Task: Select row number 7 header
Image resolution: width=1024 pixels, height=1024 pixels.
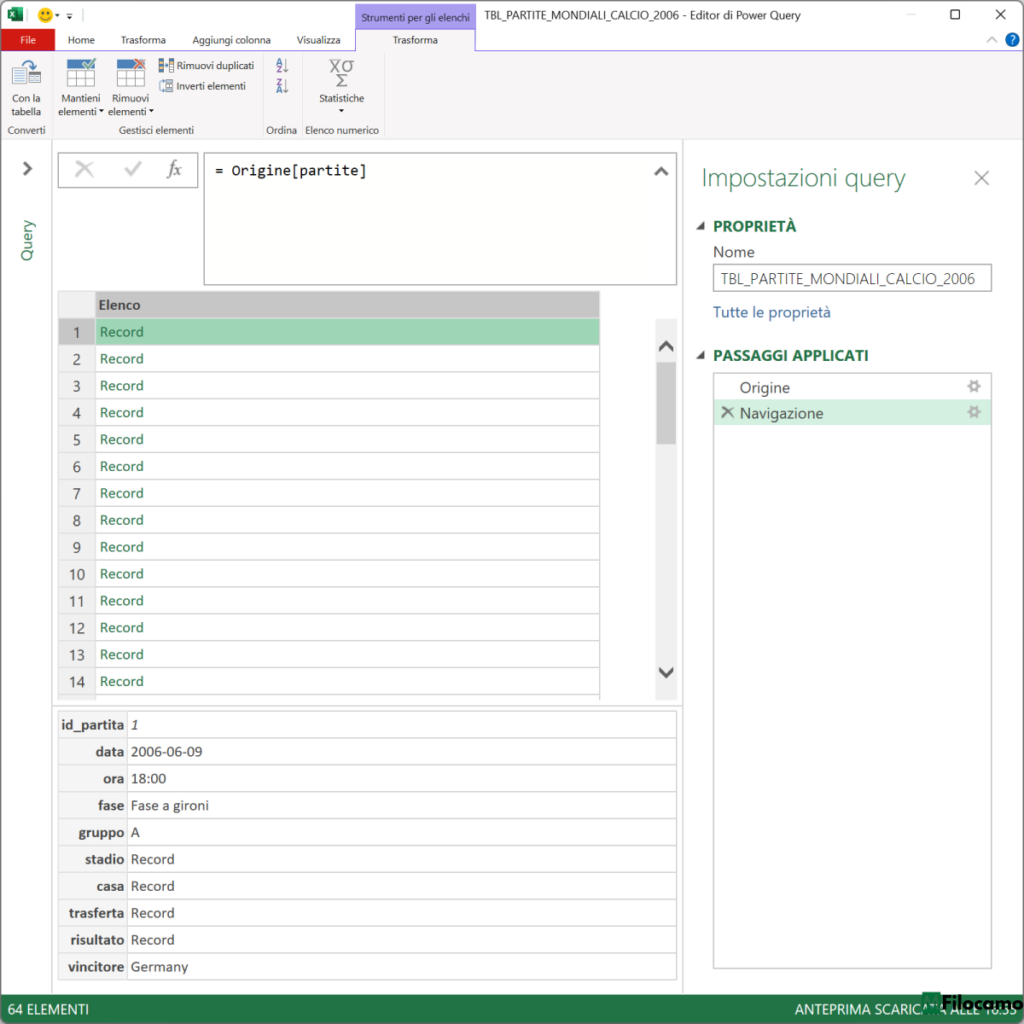Action: click(x=76, y=493)
